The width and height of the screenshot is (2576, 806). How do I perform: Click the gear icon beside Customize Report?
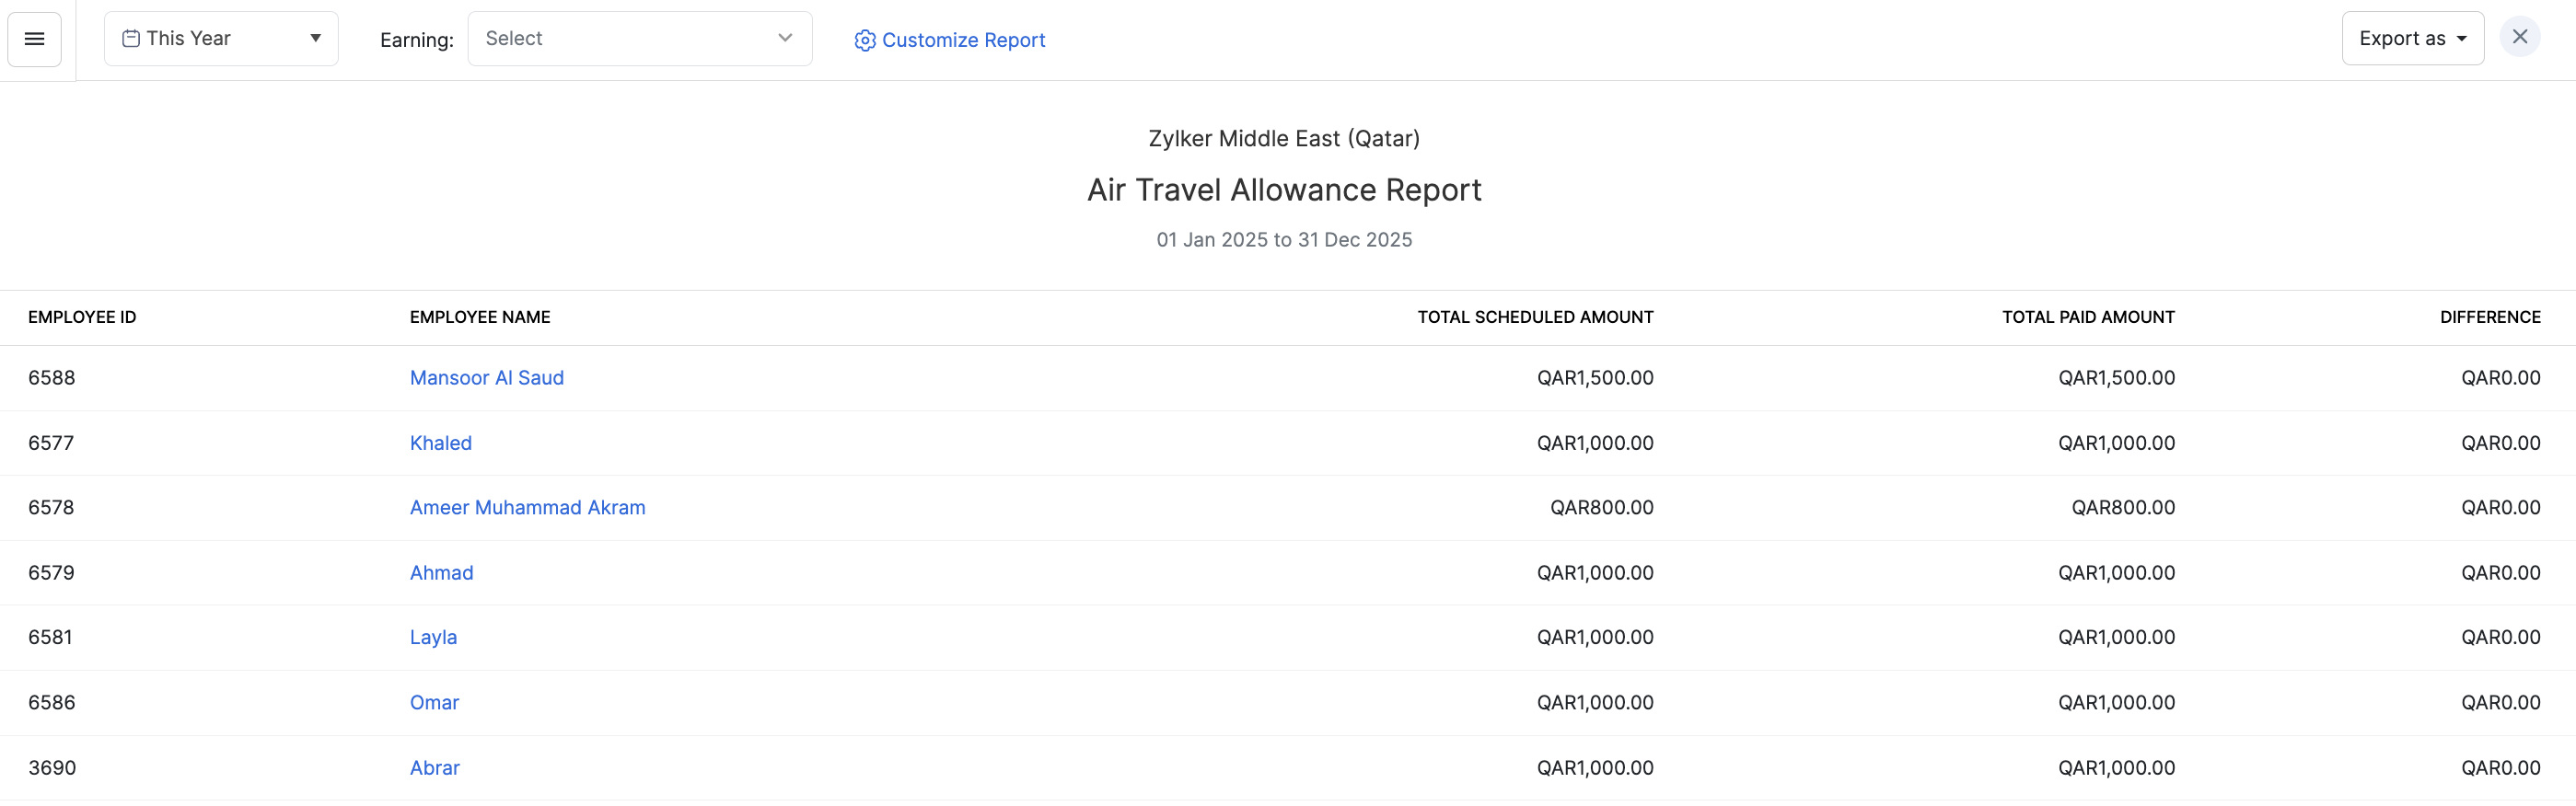click(x=864, y=40)
